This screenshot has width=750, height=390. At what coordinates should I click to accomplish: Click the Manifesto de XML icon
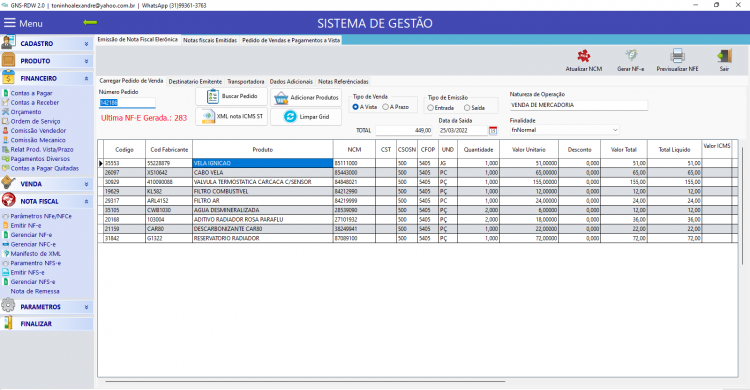click(6, 253)
